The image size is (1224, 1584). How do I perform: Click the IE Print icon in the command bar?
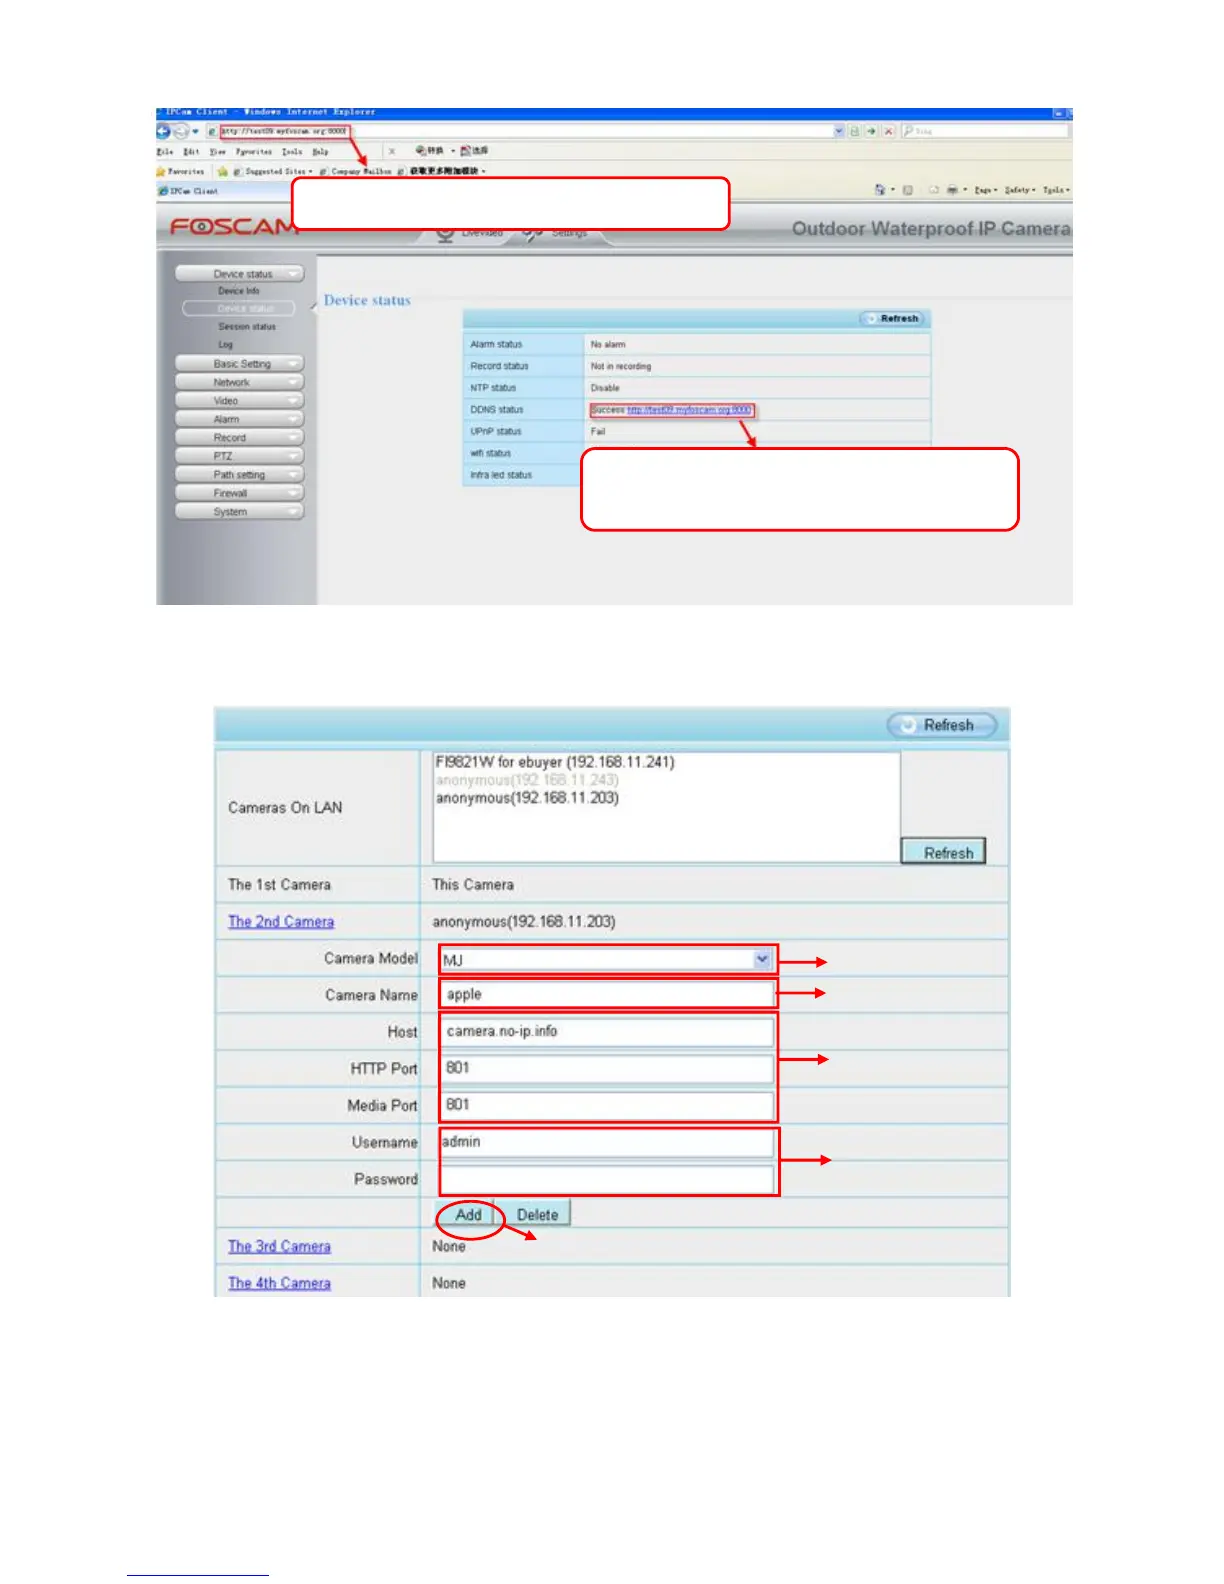(953, 190)
